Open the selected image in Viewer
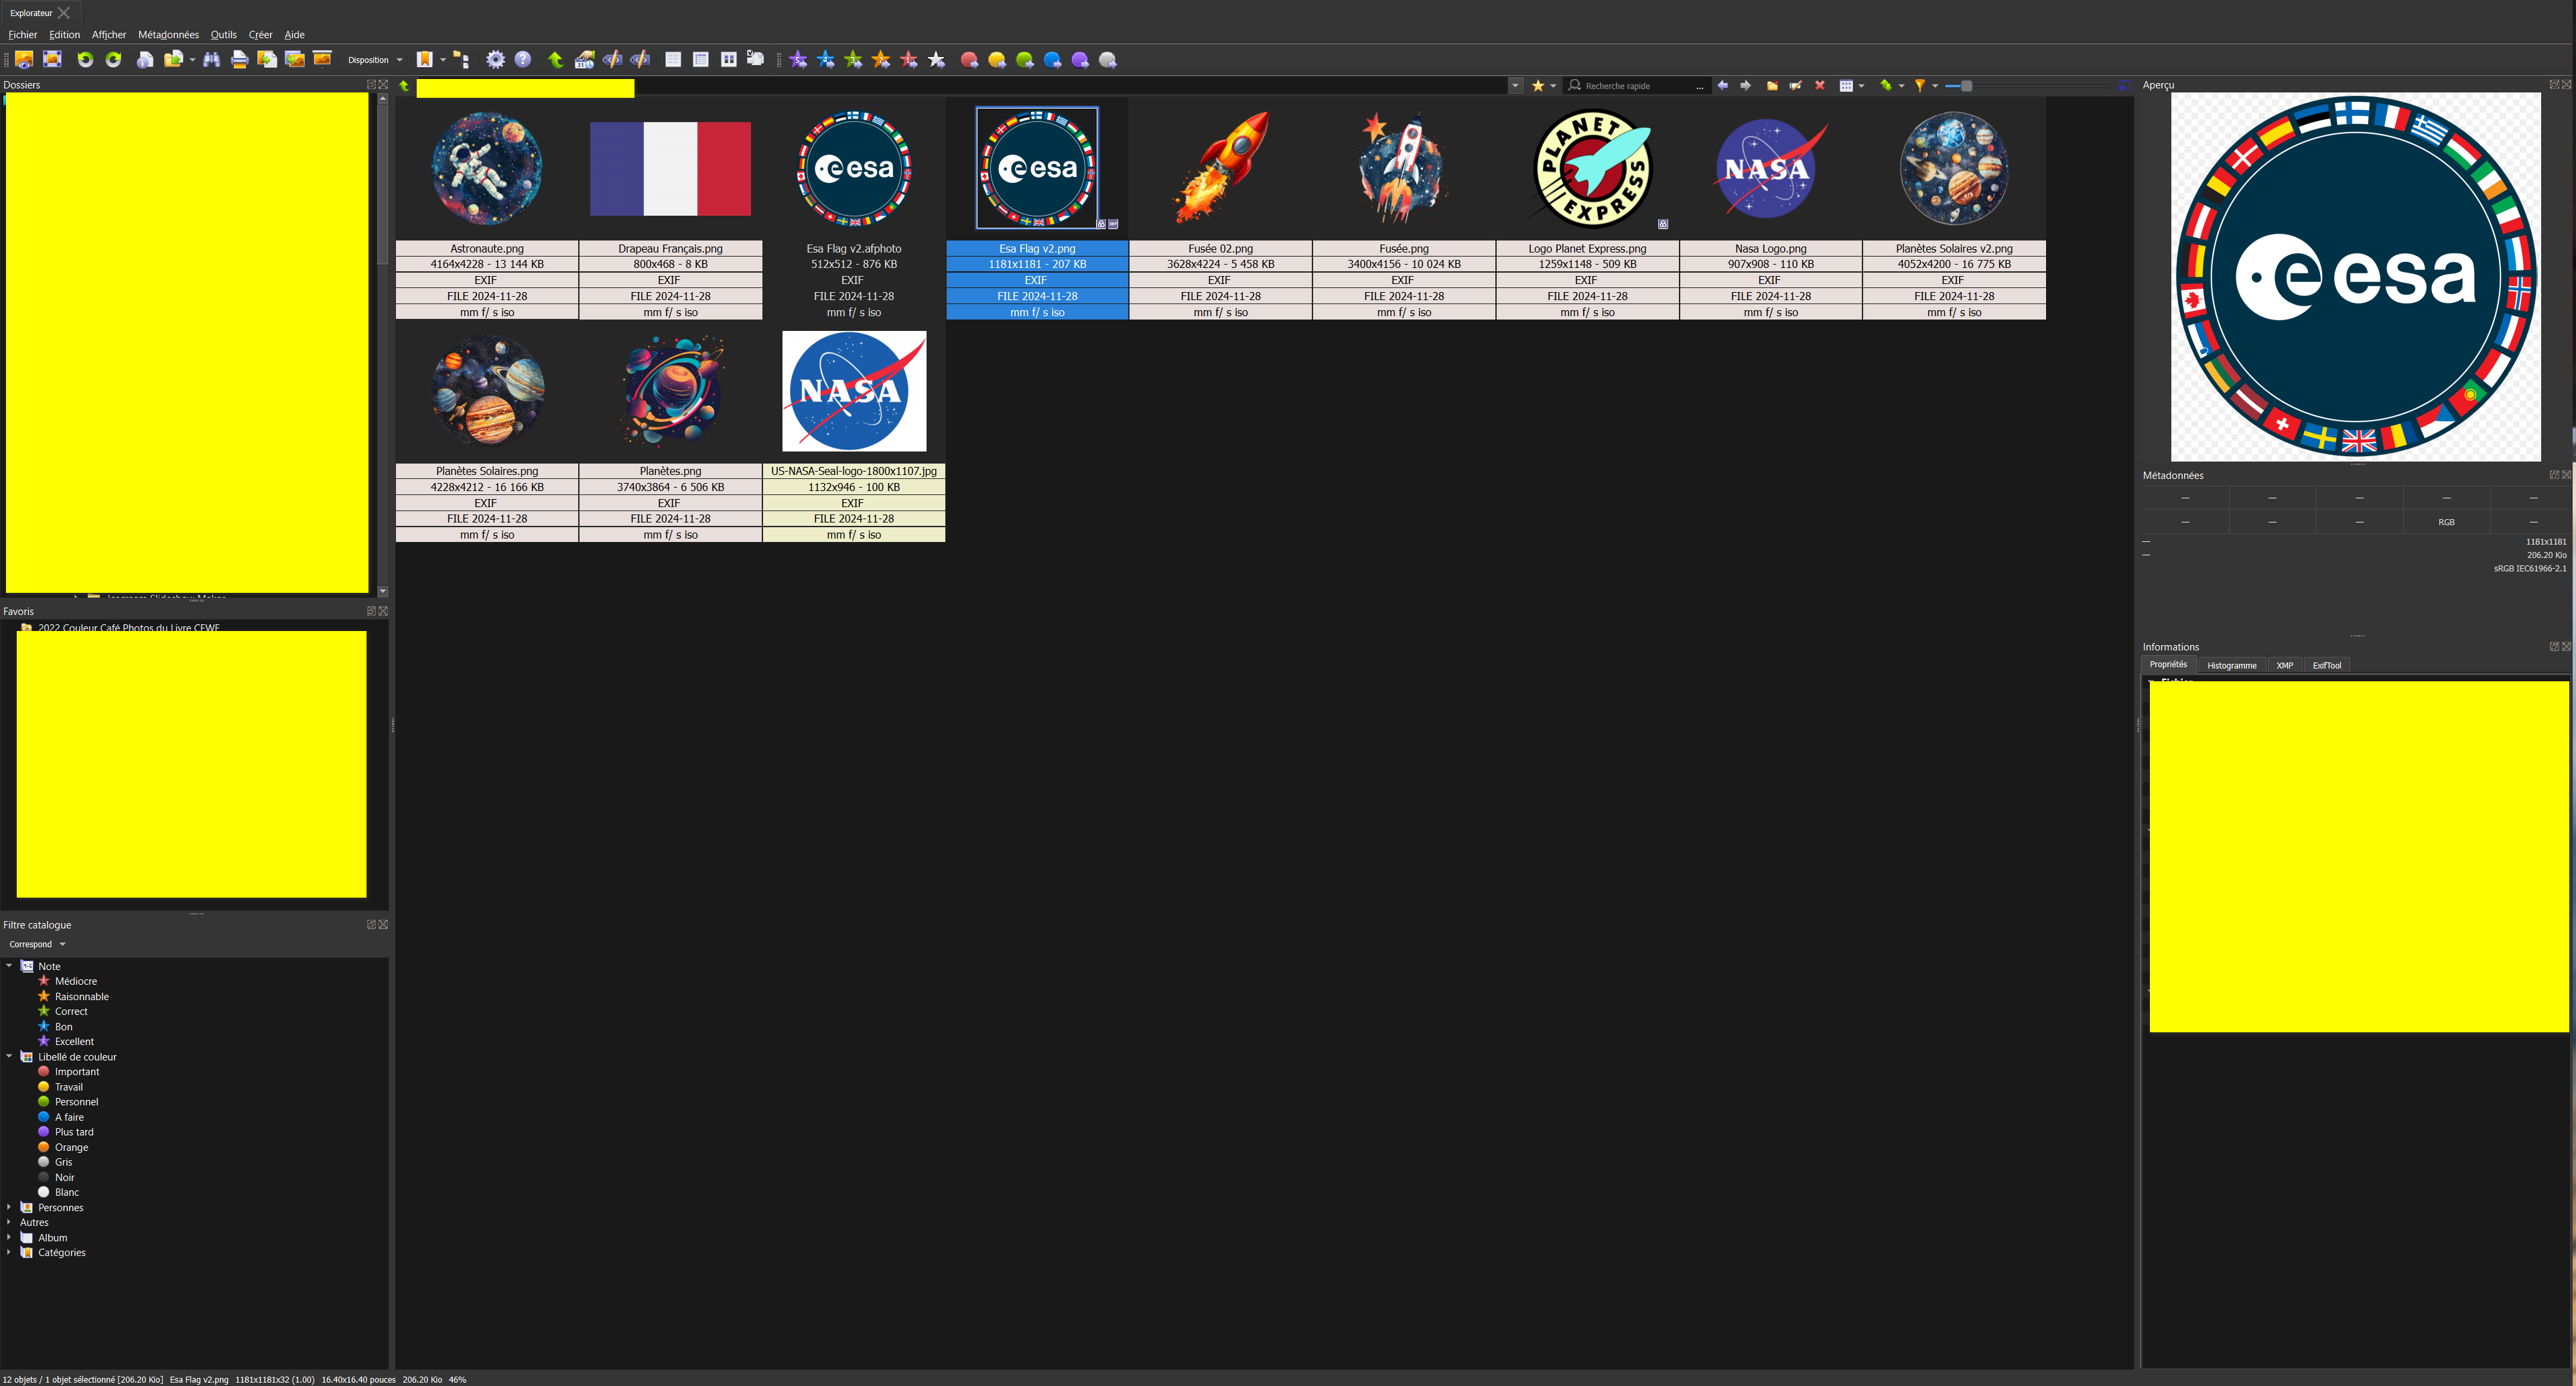Image resolution: width=2576 pixels, height=1386 pixels. click(24, 60)
